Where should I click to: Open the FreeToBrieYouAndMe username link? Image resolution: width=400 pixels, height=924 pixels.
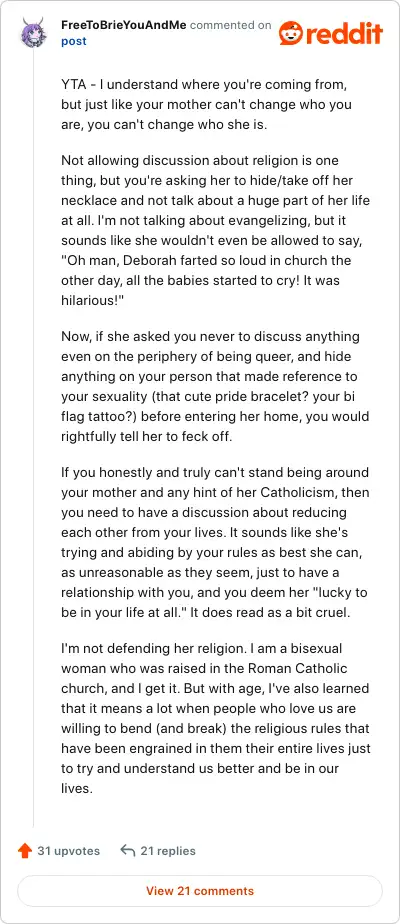pos(124,25)
